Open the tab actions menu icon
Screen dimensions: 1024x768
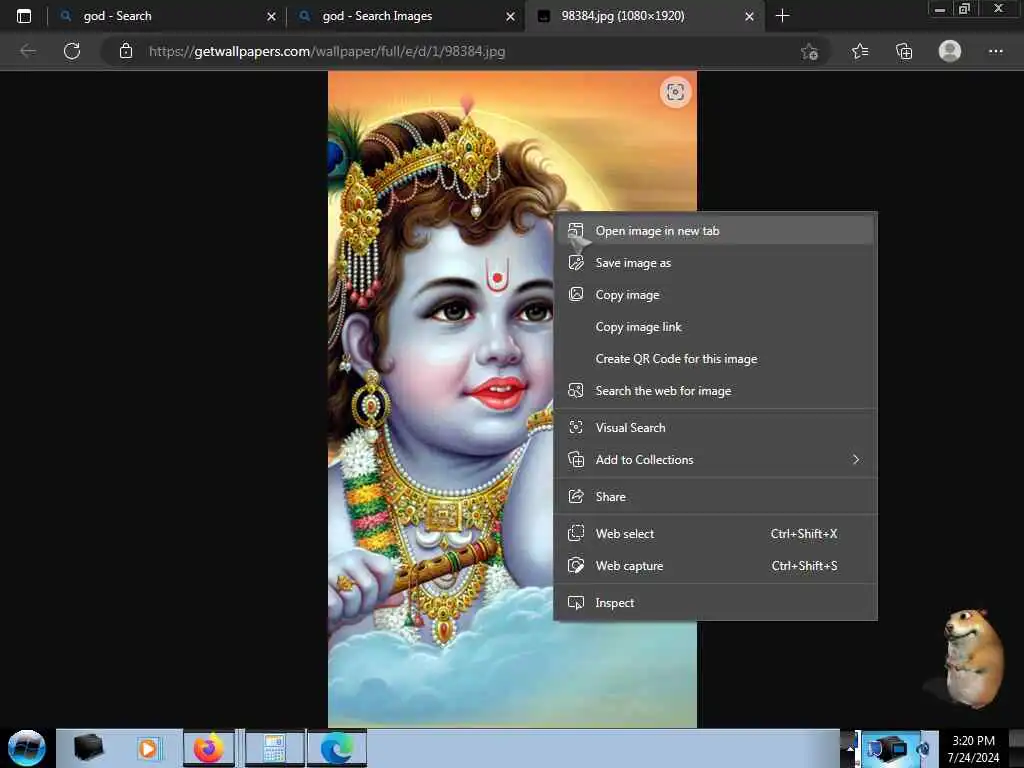24,16
